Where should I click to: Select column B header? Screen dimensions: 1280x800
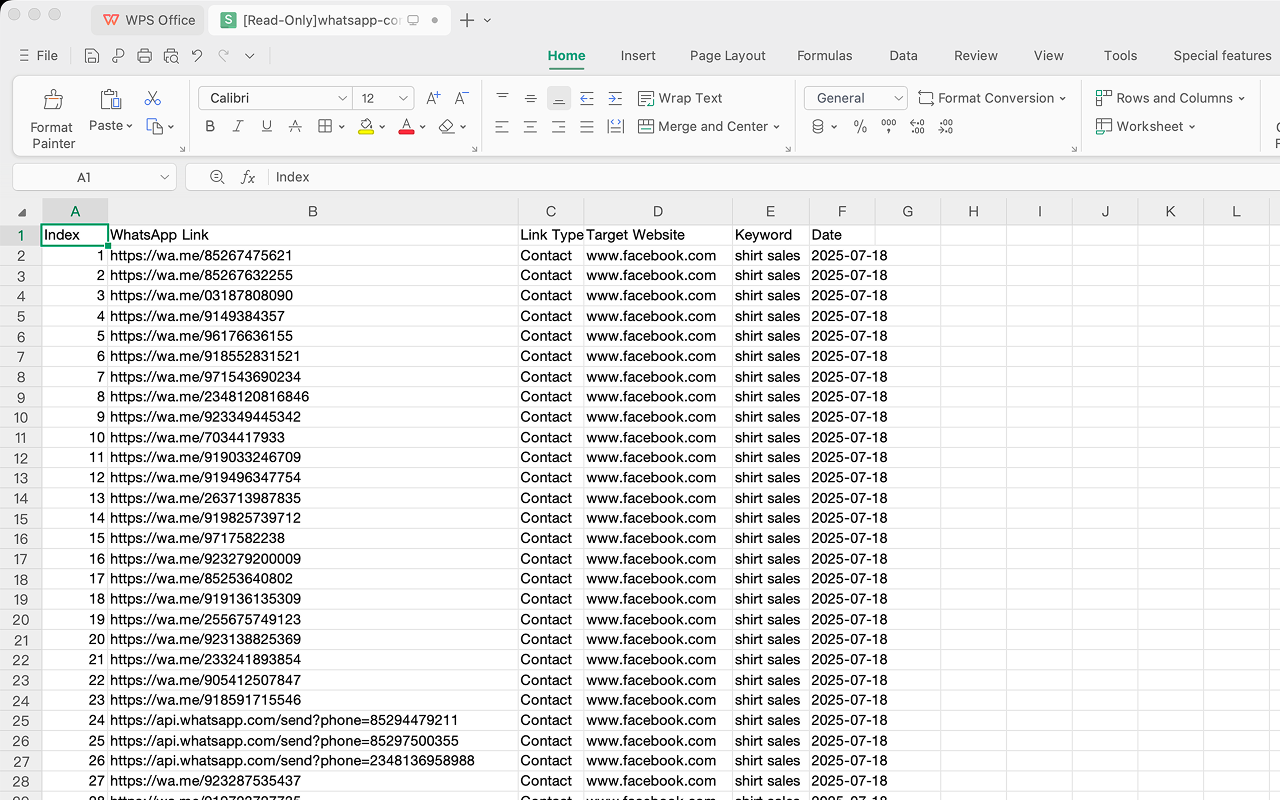click(313, 211)
